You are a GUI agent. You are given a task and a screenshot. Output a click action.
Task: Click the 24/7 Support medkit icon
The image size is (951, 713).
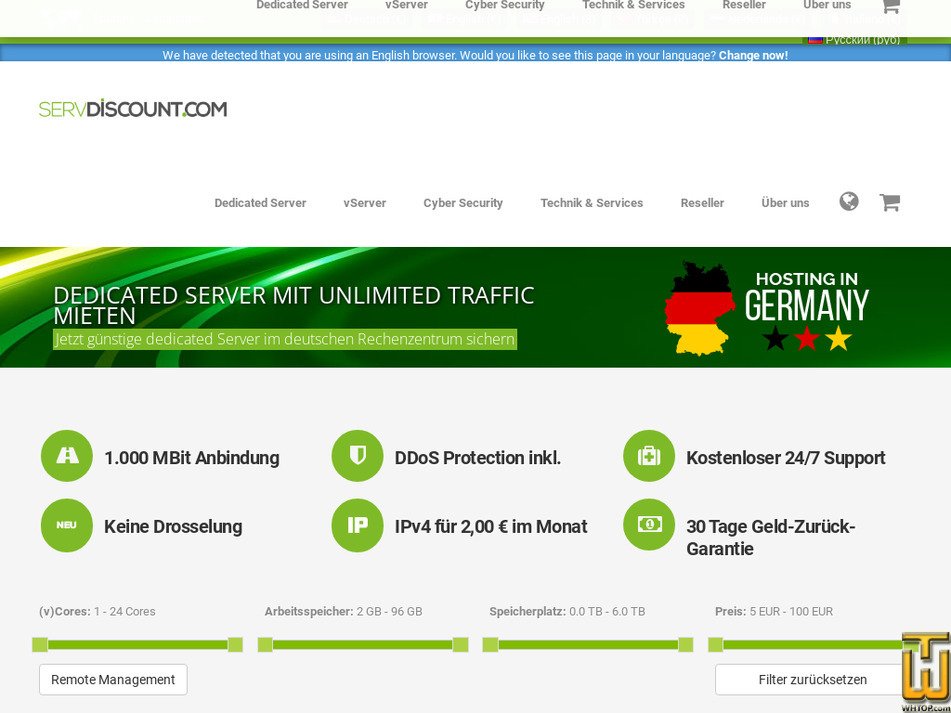pyautogui.click(x=649, y=457)
